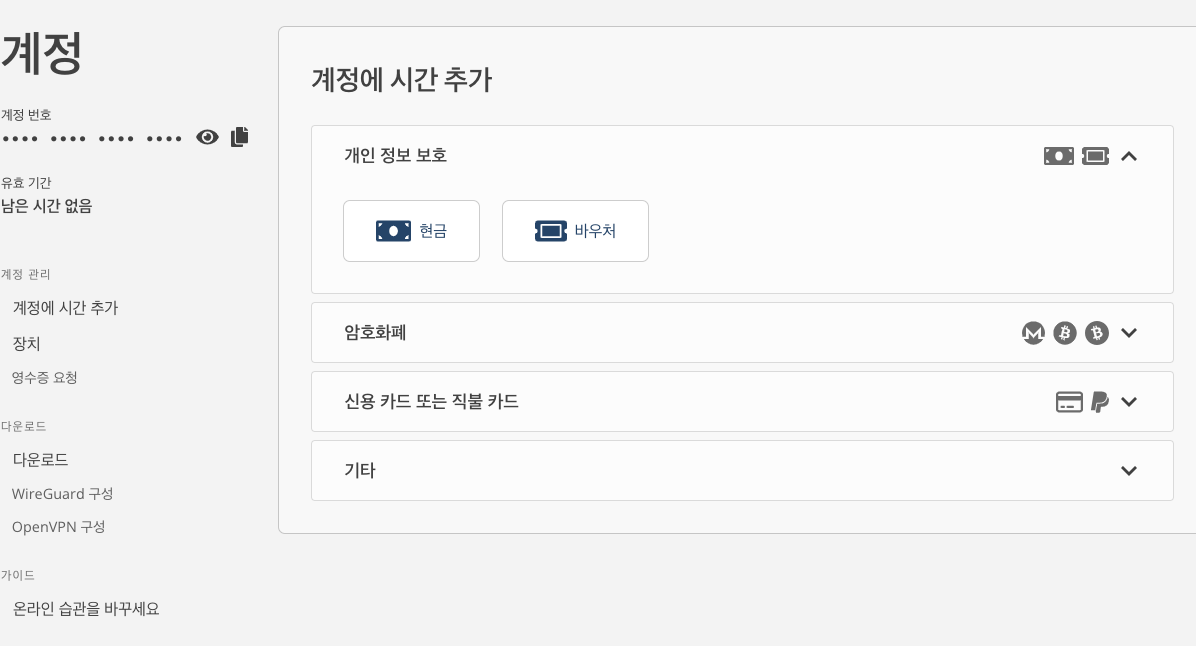Expand the 신용 카드 또는 직불 카드 section
Viewport: 1196px width, 646px height.
point(1129,402)
